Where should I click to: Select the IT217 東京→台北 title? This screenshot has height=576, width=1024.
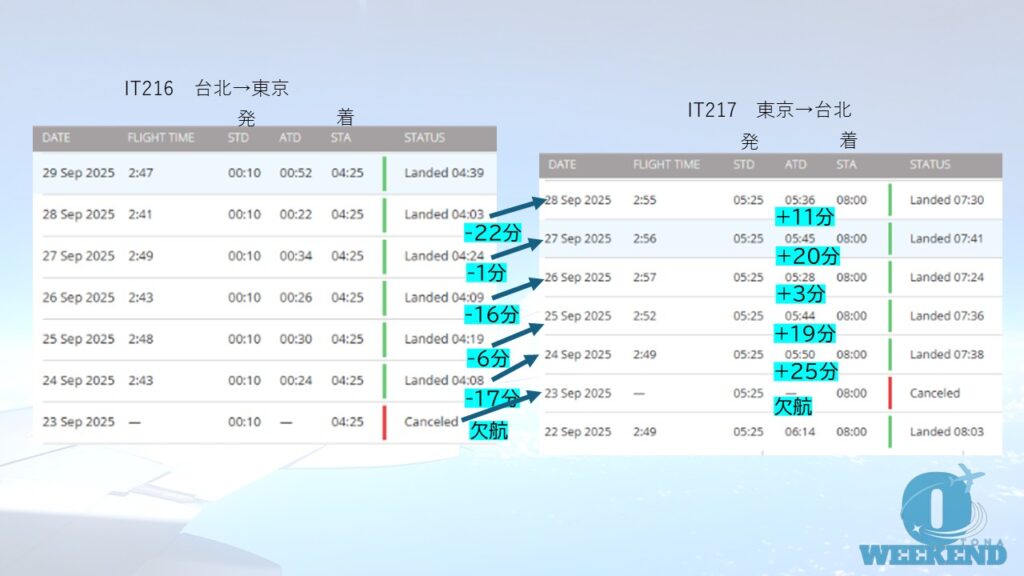coord(769,110)
